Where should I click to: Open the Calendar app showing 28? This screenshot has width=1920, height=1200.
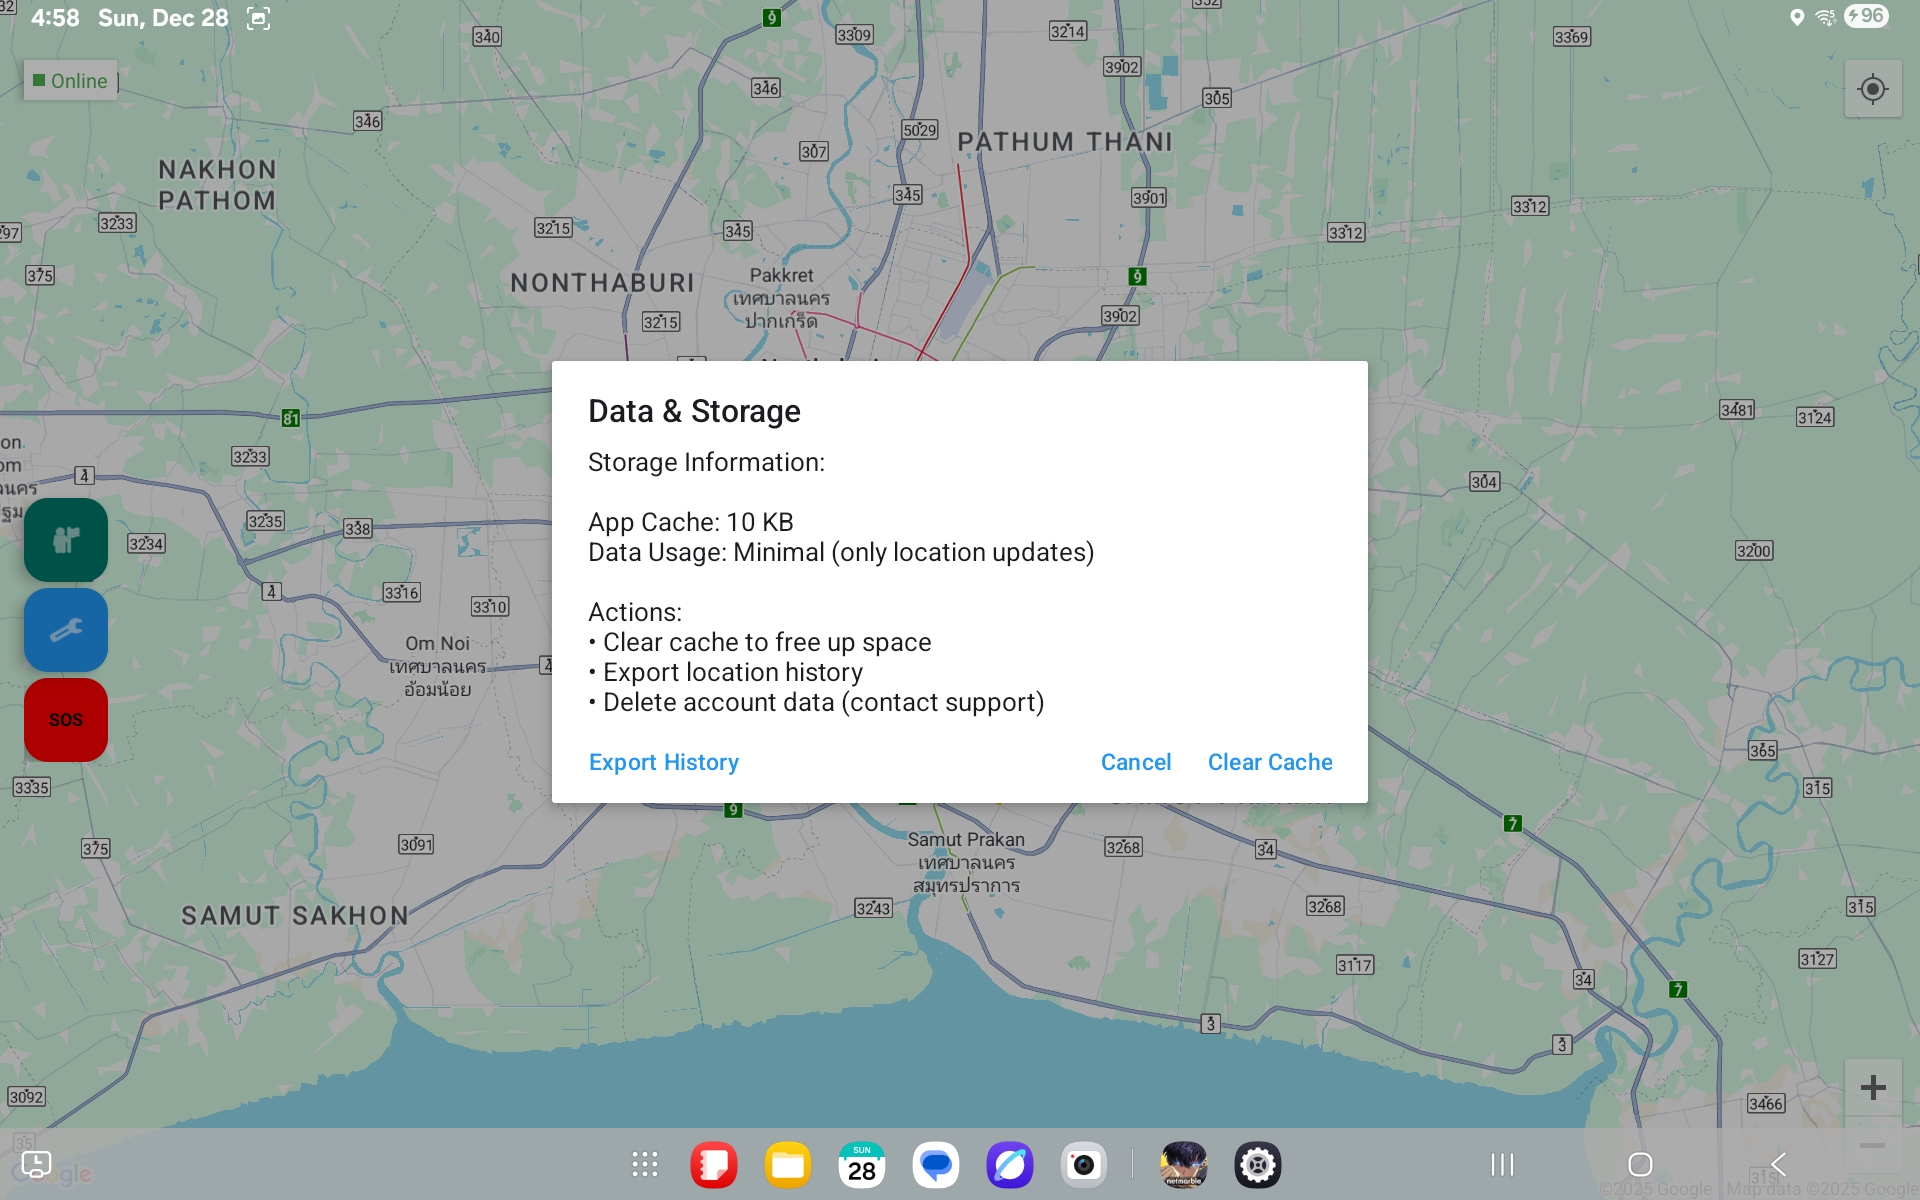click(862, 1165)
